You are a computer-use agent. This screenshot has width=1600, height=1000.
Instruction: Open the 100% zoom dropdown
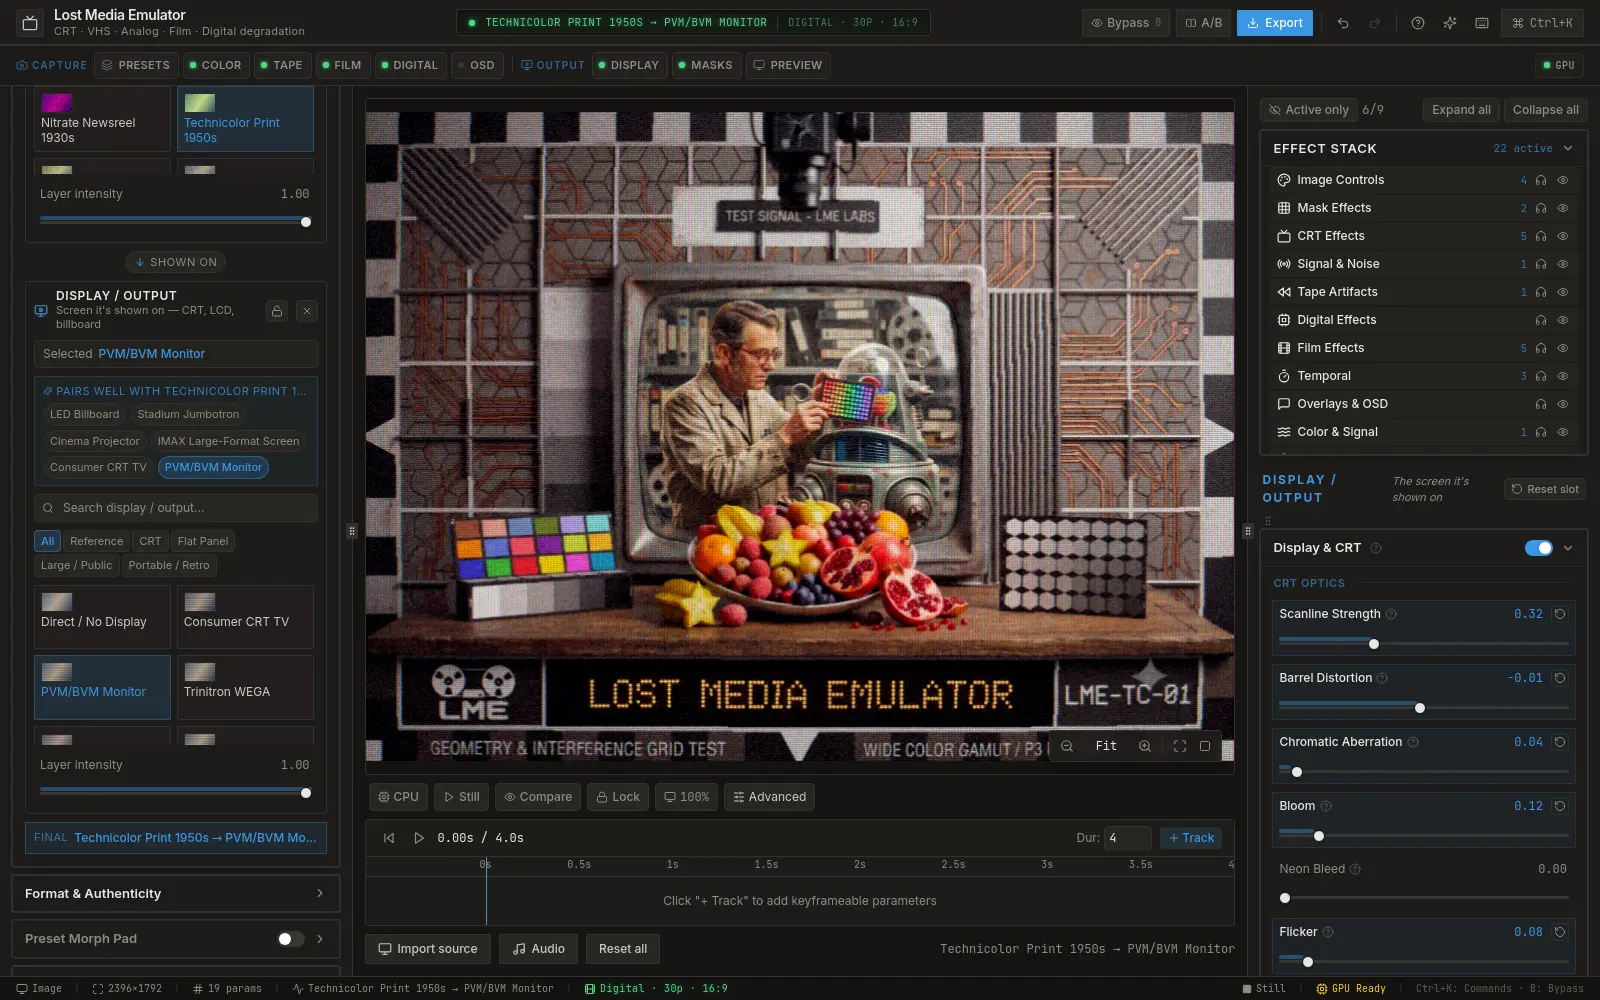[x=686, y=797]
